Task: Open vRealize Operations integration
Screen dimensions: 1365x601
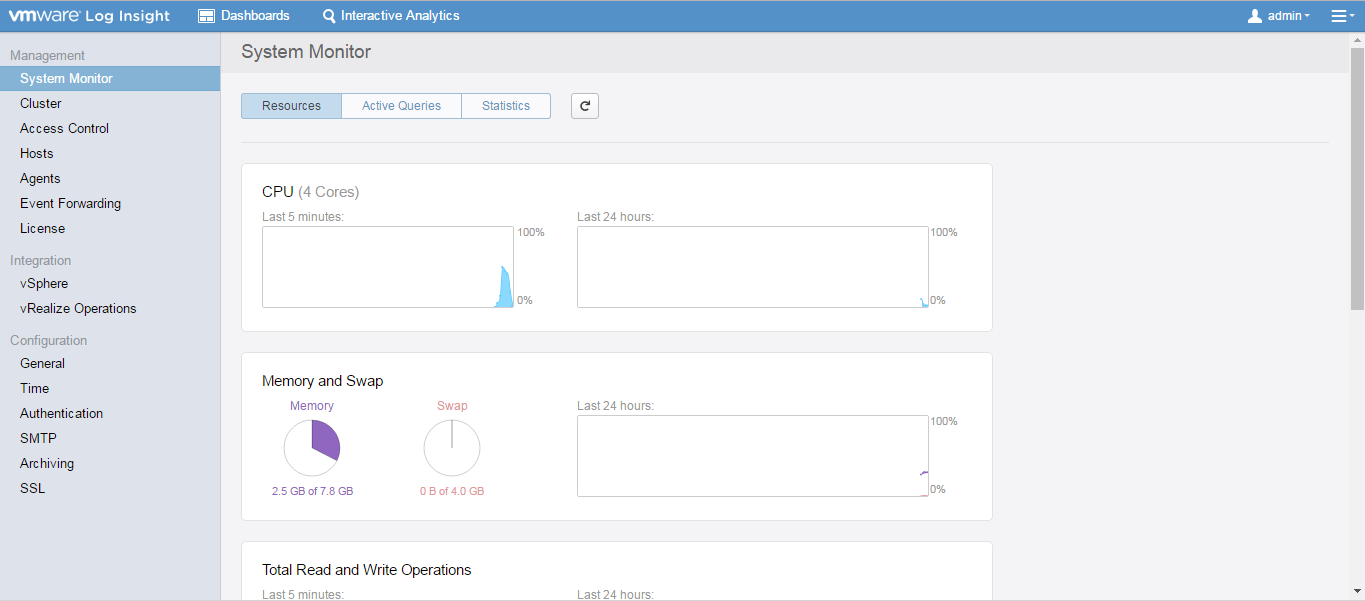Action: (78, 308)
